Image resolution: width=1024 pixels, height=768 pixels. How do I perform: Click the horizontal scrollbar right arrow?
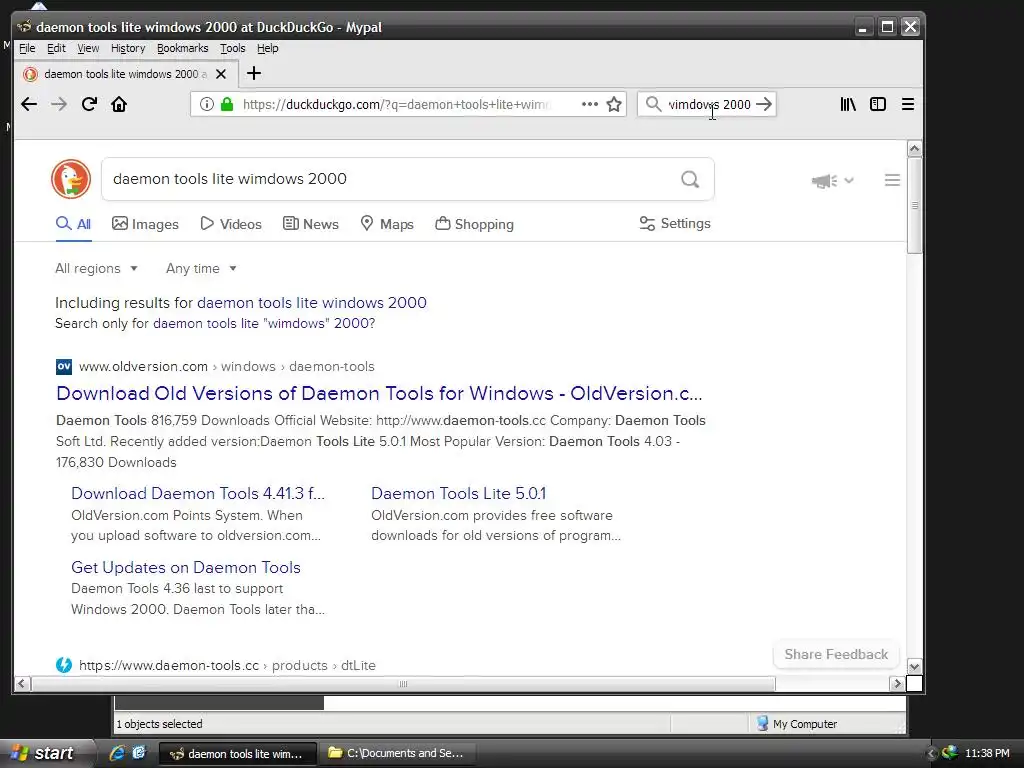pyautogui.click(x=897, y=683)
